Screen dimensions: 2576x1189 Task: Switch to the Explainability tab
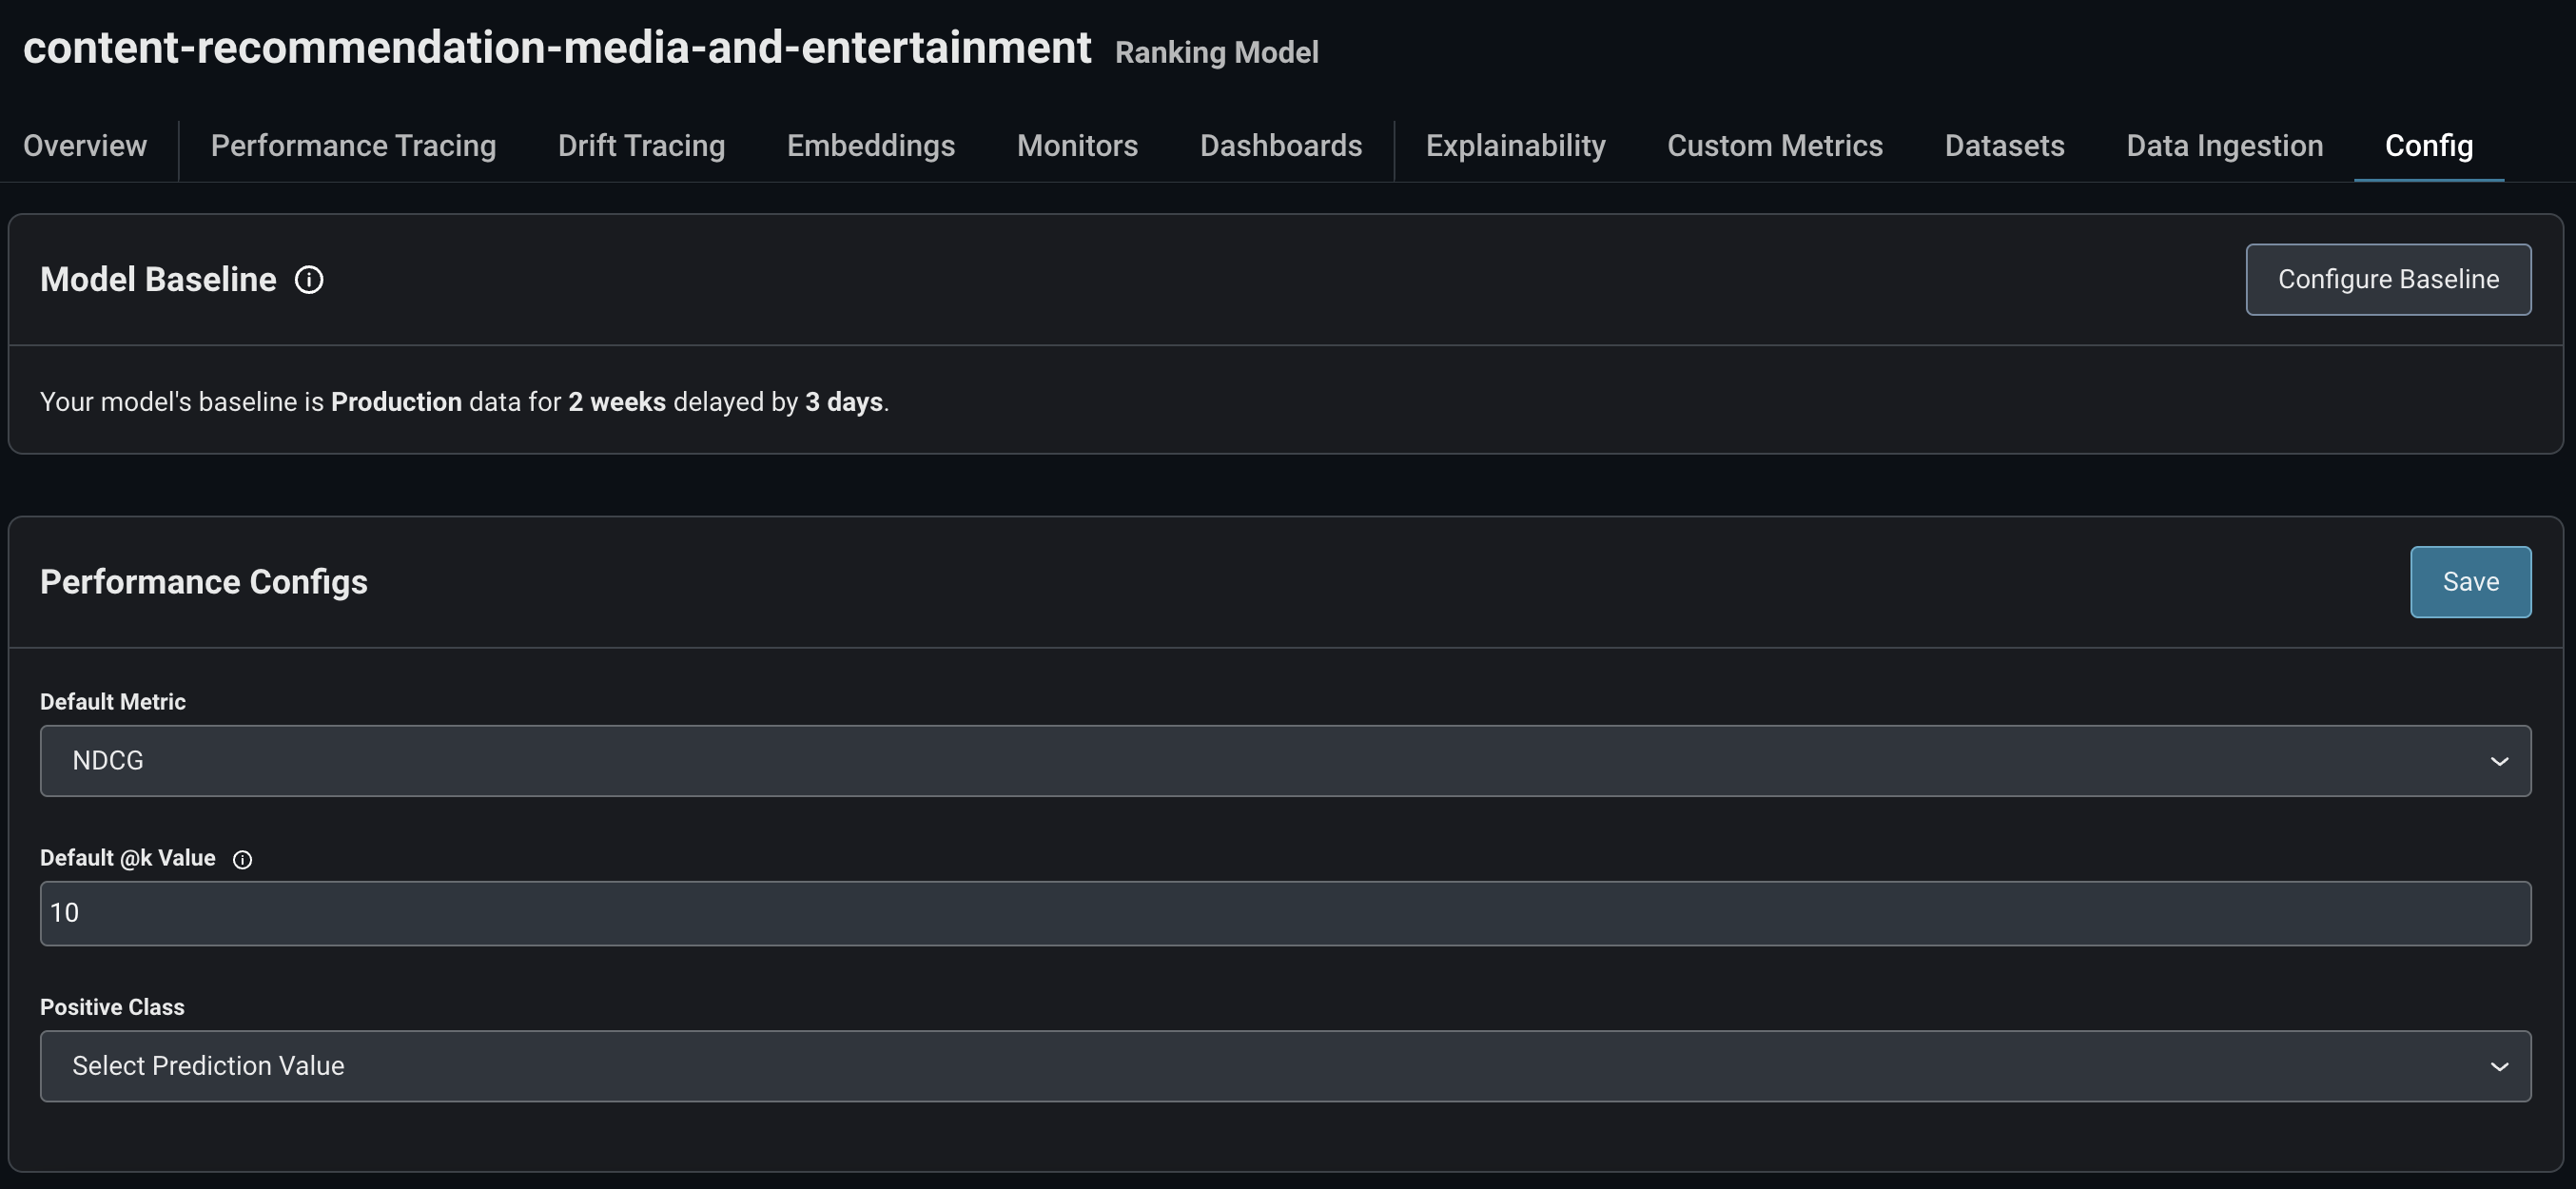pos(1515,146)
